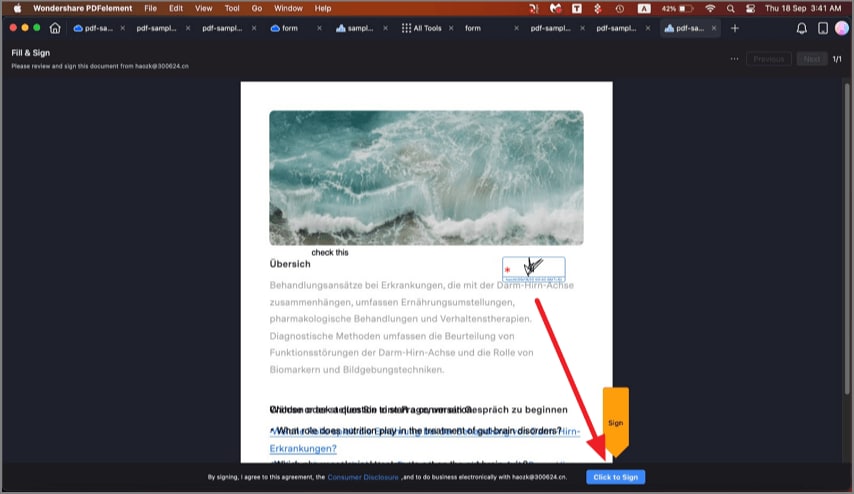Click the blue Click to Sign button
The width and height of the screenshot is (854, 494).
point(615,477)
